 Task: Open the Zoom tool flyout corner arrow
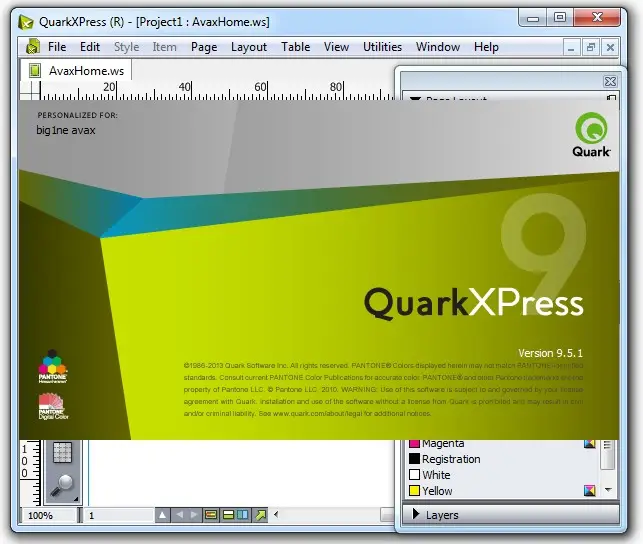pos(76,499)
